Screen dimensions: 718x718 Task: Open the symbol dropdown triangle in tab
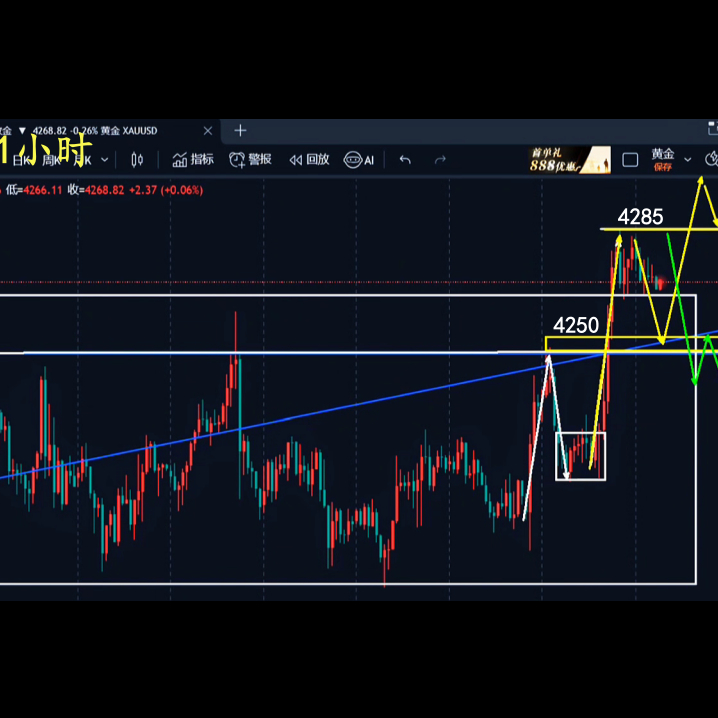click(23, 131)
